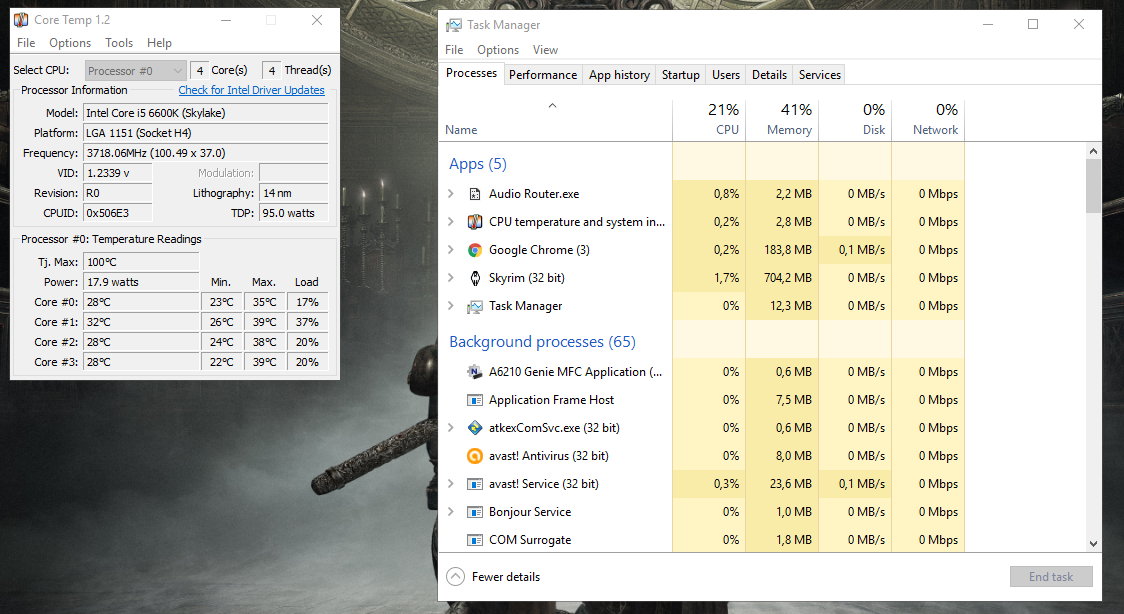Image resolution: width=1124 pixels, height=614 pixels.
Task: Click the process list scroll up arrow
Action: tap(1092, 151)
